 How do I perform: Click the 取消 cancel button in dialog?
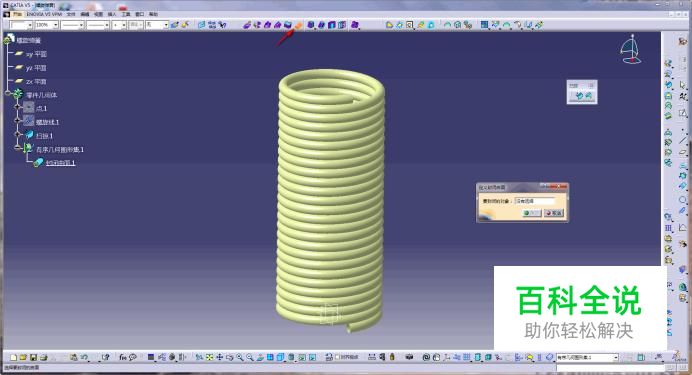[553, 213]
